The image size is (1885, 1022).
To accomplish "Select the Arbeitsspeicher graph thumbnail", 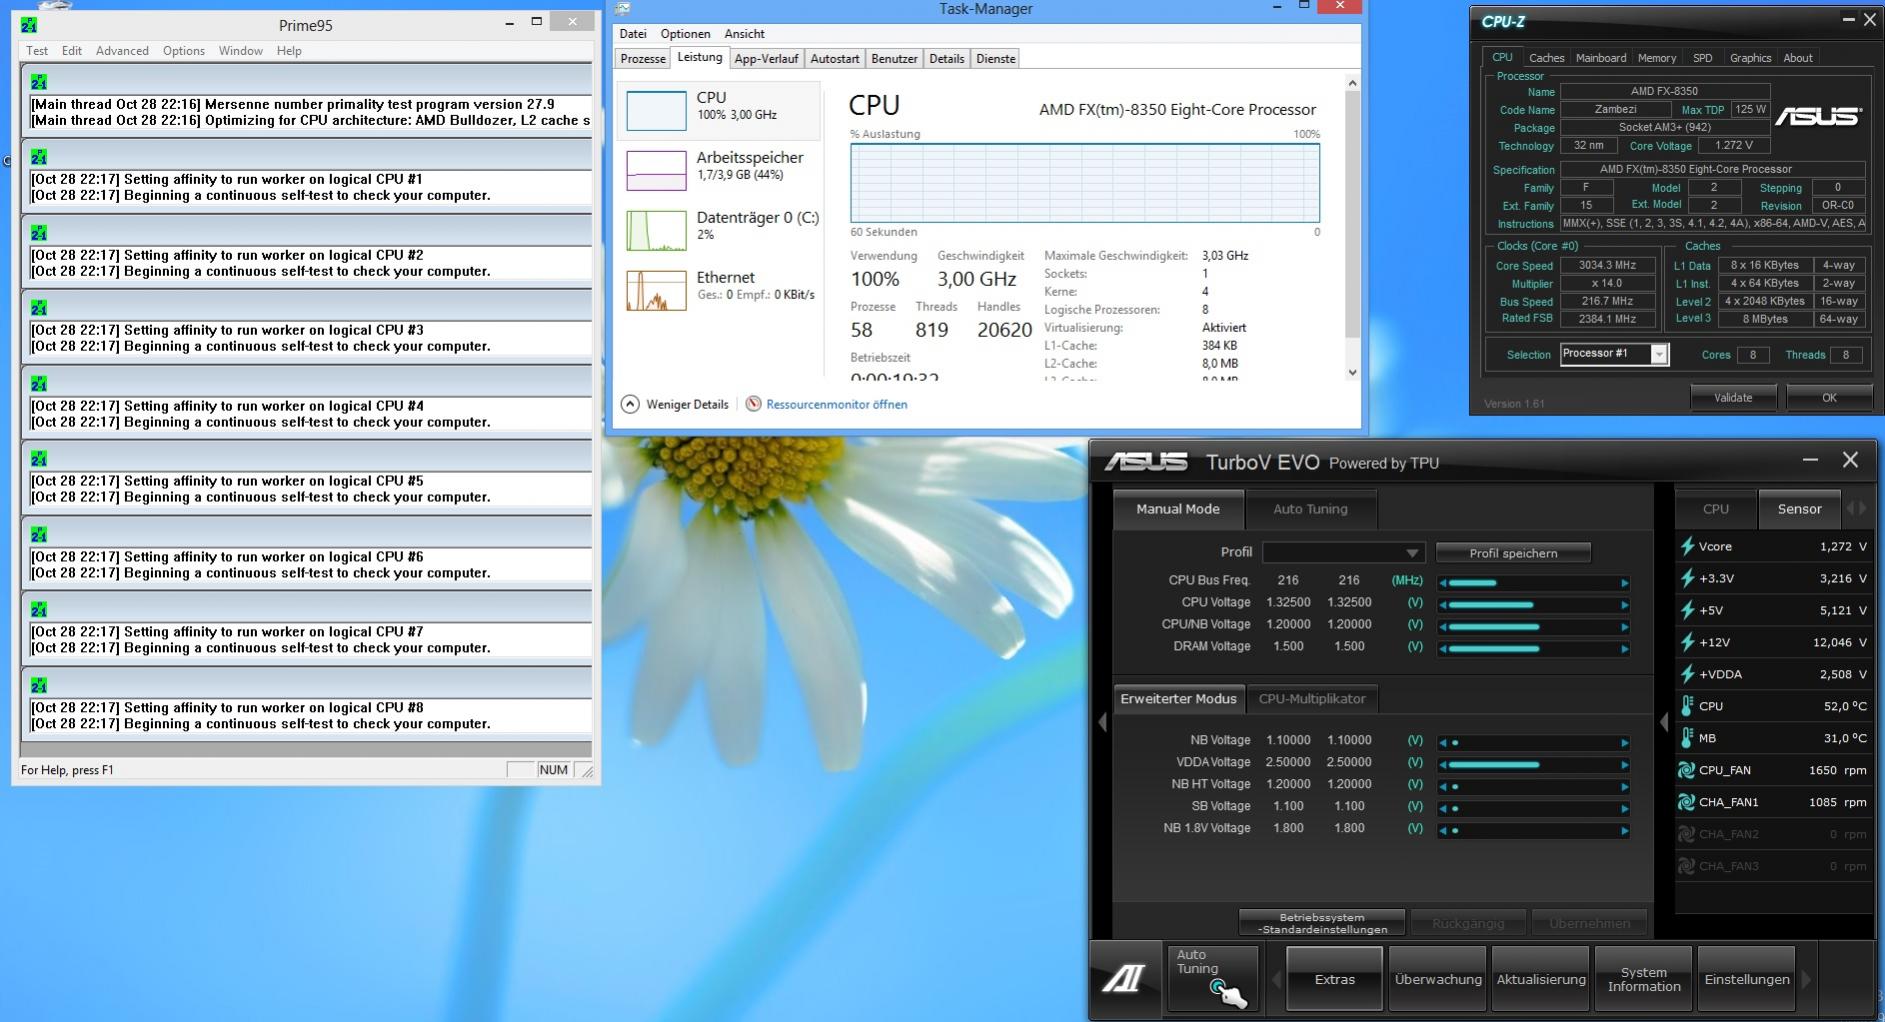I will 656,169.
